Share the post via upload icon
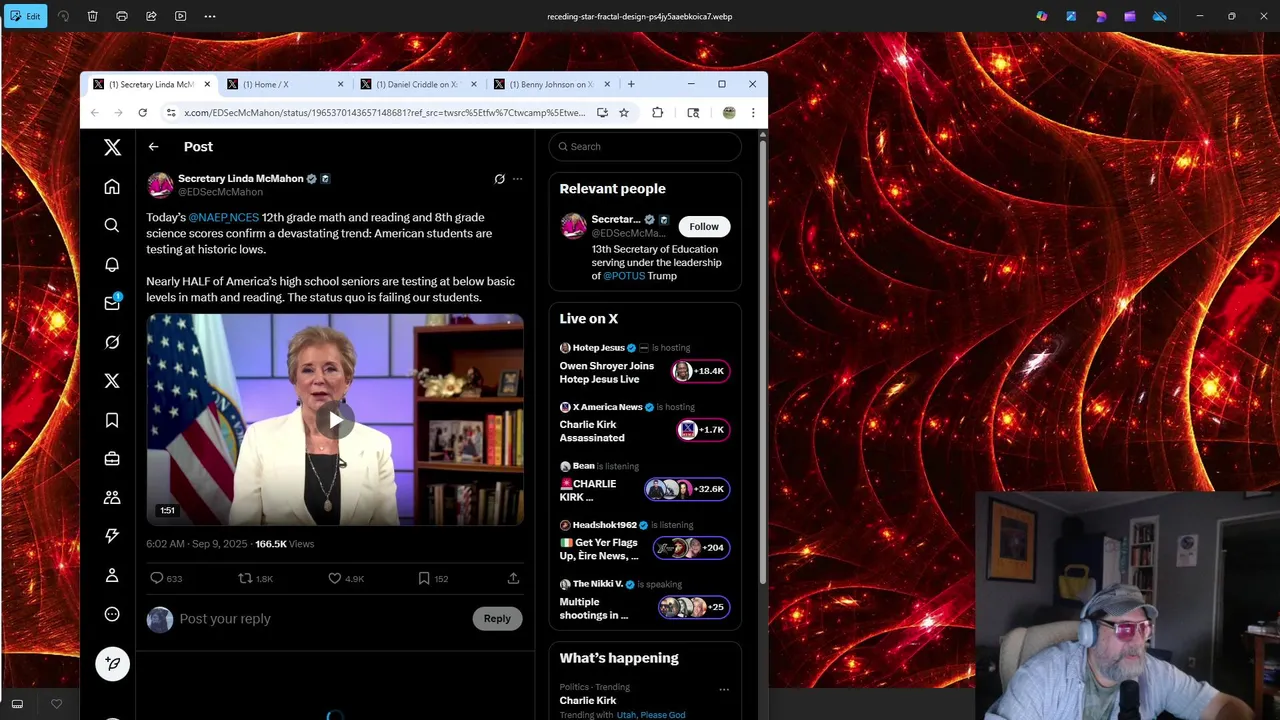The height and width of the screenshot is (720, 1280). click(x=513, y=578)
